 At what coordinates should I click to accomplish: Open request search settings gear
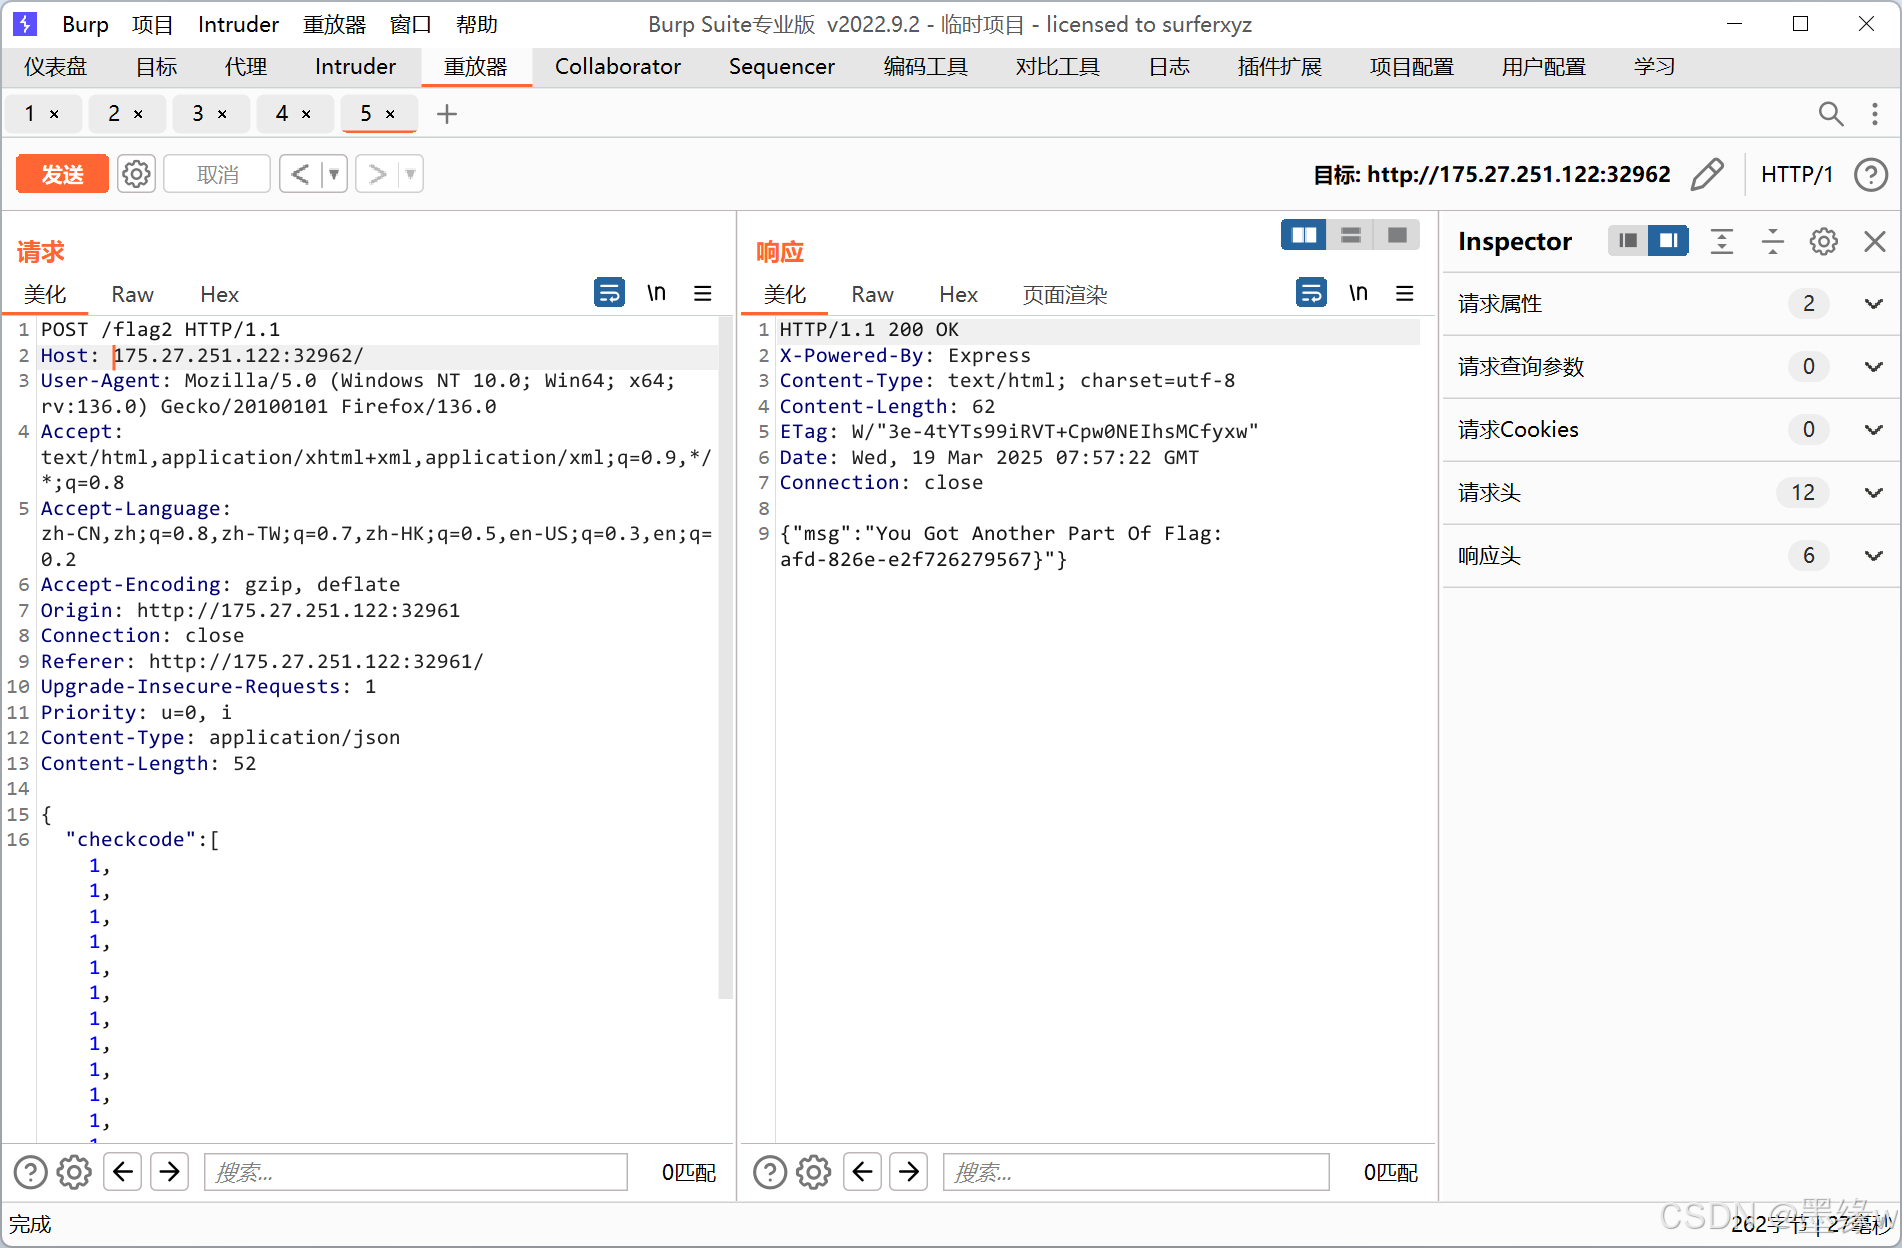tap(74, 1172)
